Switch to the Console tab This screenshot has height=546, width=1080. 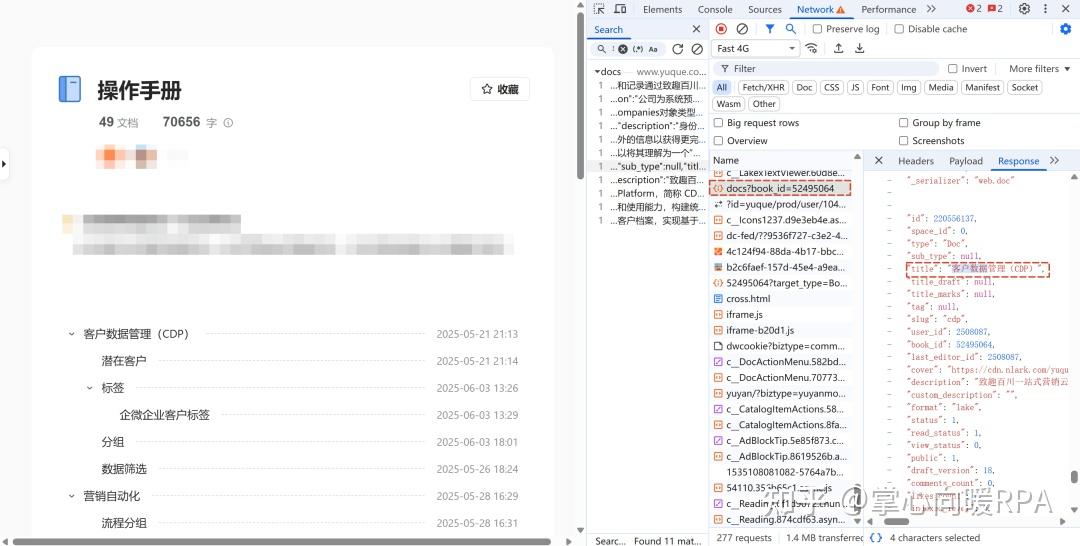point(715,10)
